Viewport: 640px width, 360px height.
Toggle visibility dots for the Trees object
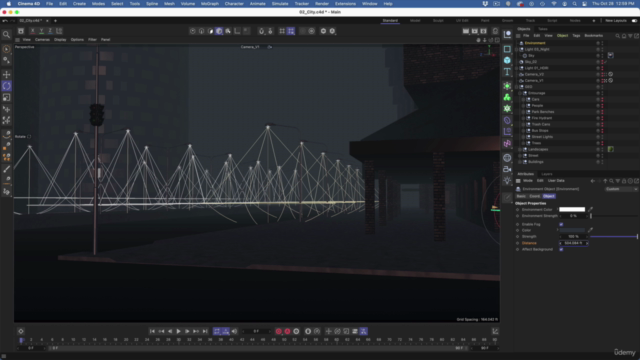coord(602,143)
